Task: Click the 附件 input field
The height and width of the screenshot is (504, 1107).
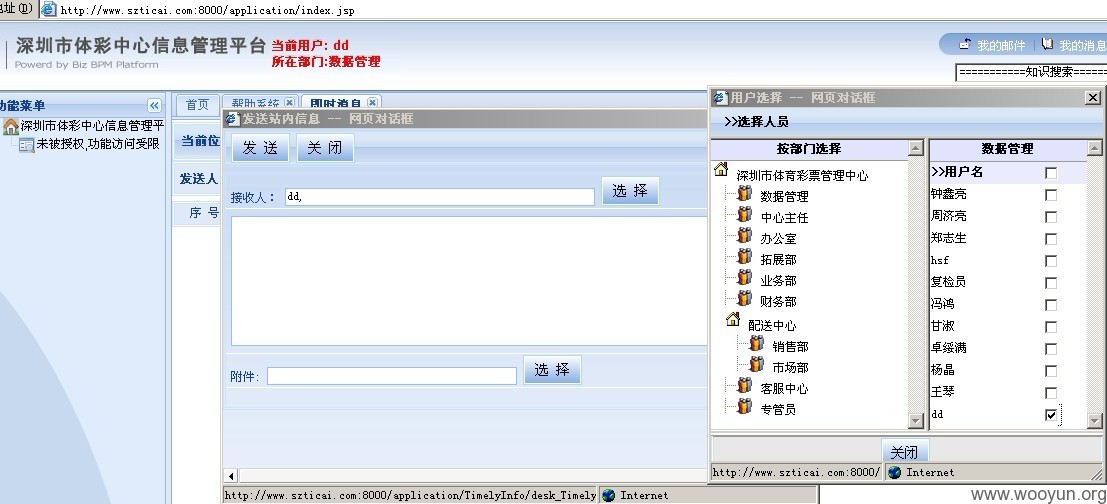Action: pyautogui.click(x=392, y=376)
